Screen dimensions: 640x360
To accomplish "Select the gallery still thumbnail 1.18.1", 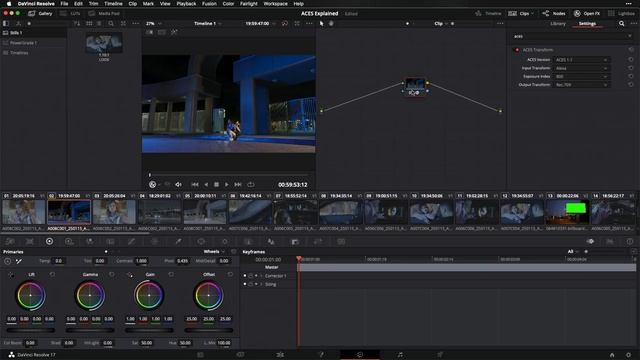I will [x=104, y=44].
